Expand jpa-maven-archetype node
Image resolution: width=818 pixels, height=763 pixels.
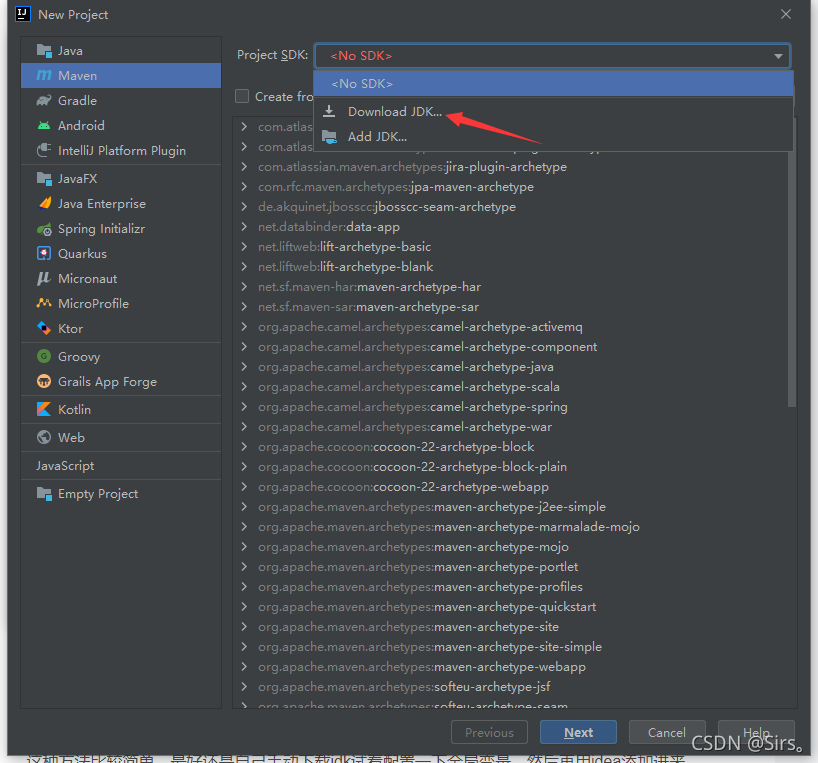tap(244, 187)
